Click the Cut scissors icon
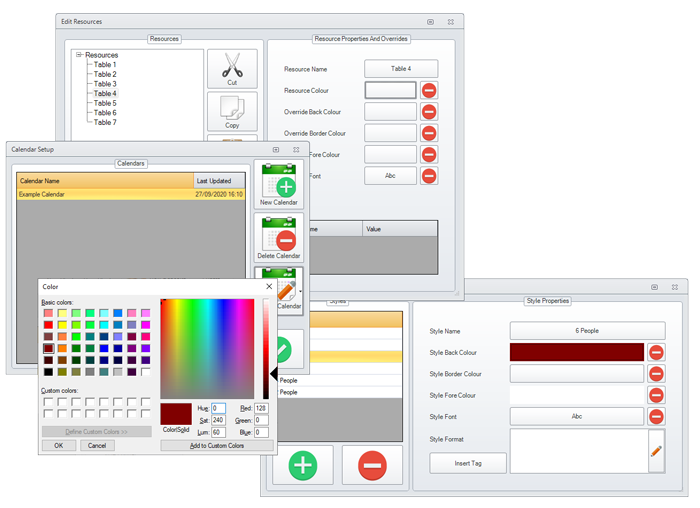700x508 pixels. pos(232,67)
